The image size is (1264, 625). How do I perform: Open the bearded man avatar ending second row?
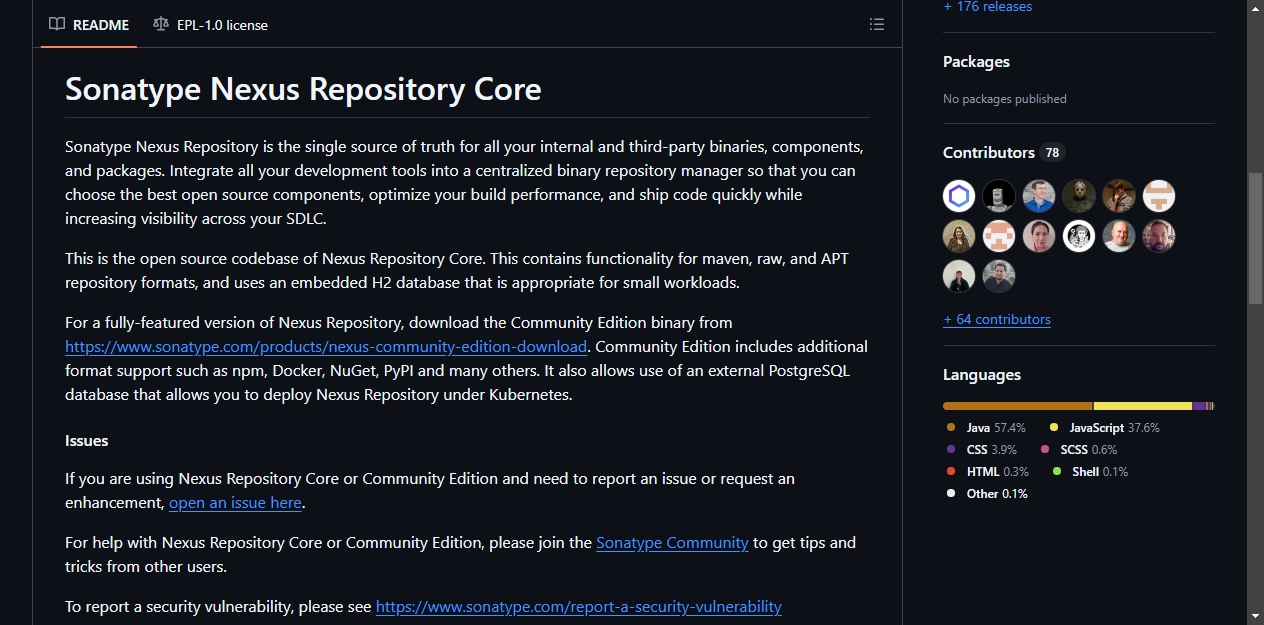(x=1159, y=236)
